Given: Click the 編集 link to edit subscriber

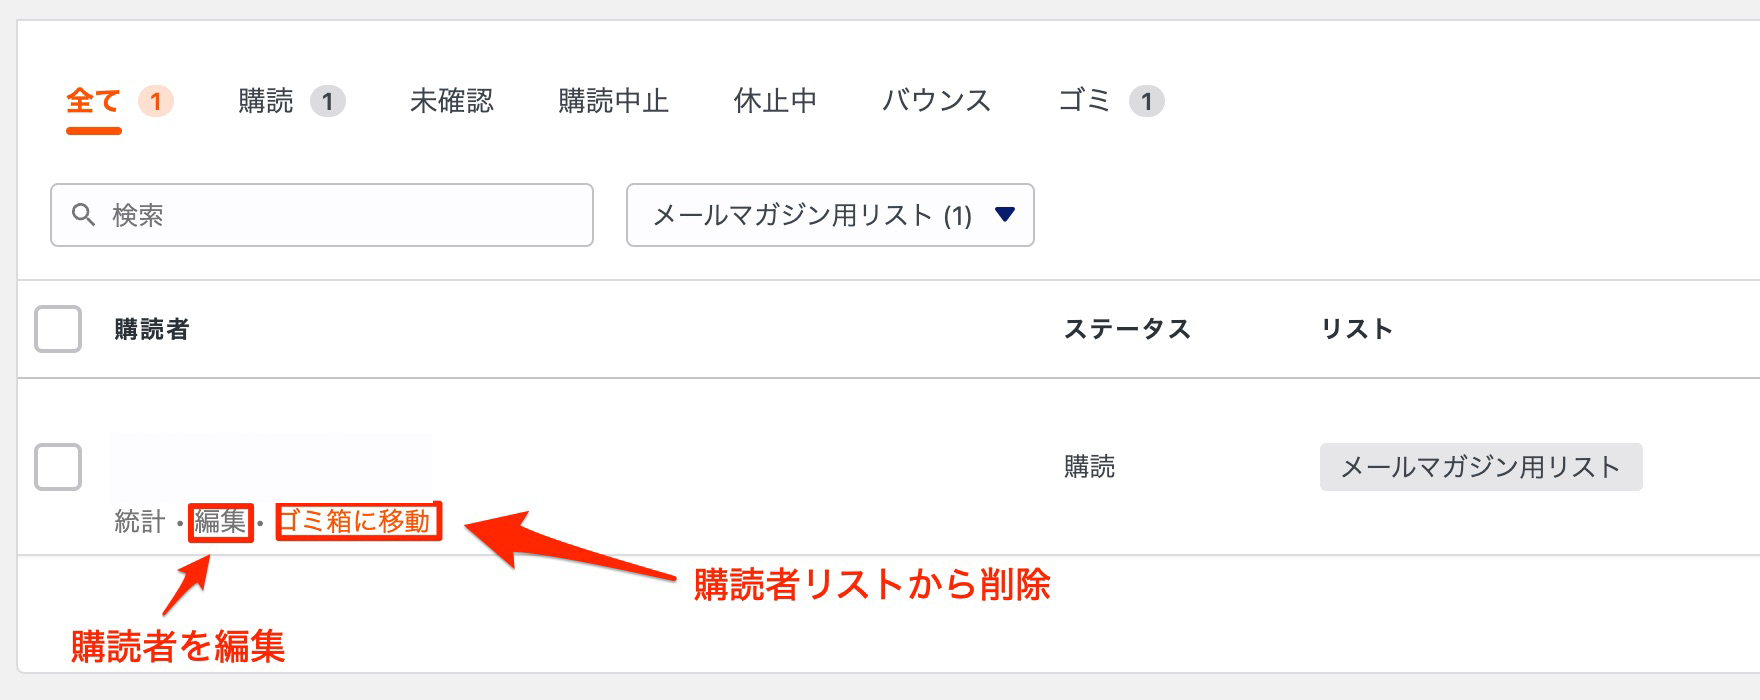Looking at the screenshot, I should point(220,522).
